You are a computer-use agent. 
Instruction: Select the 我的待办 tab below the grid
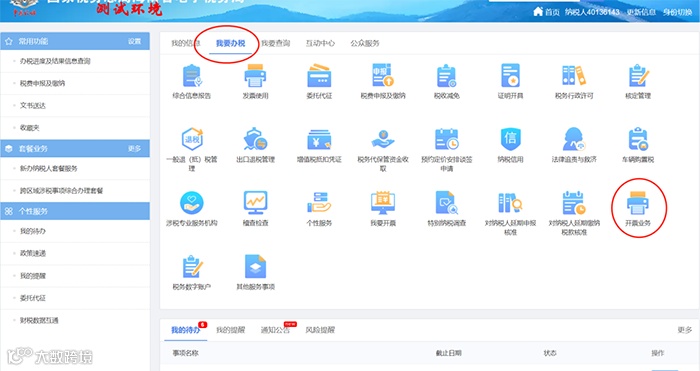tap(185, 330)
